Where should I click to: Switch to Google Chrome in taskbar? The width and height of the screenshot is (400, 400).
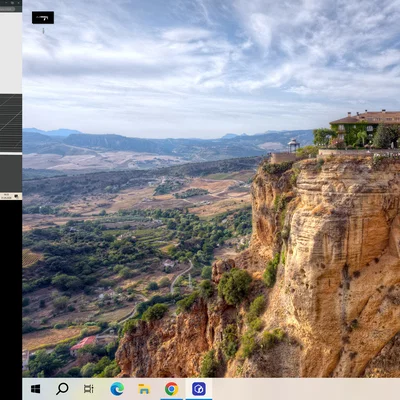click(171, 389)
